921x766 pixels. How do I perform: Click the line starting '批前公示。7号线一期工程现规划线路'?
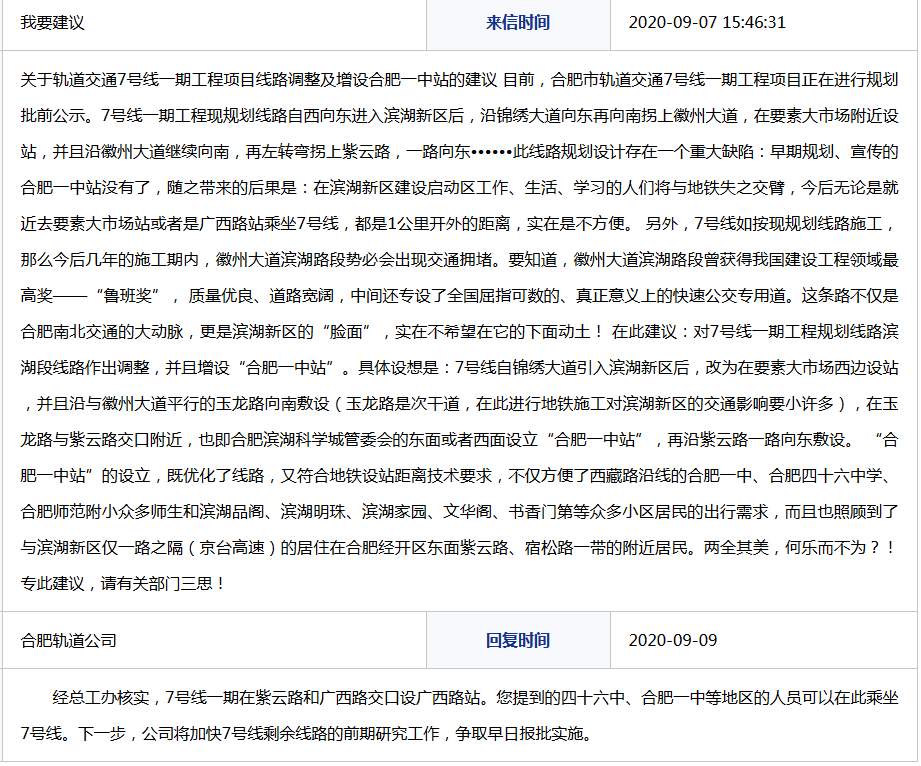coord(459,116)
